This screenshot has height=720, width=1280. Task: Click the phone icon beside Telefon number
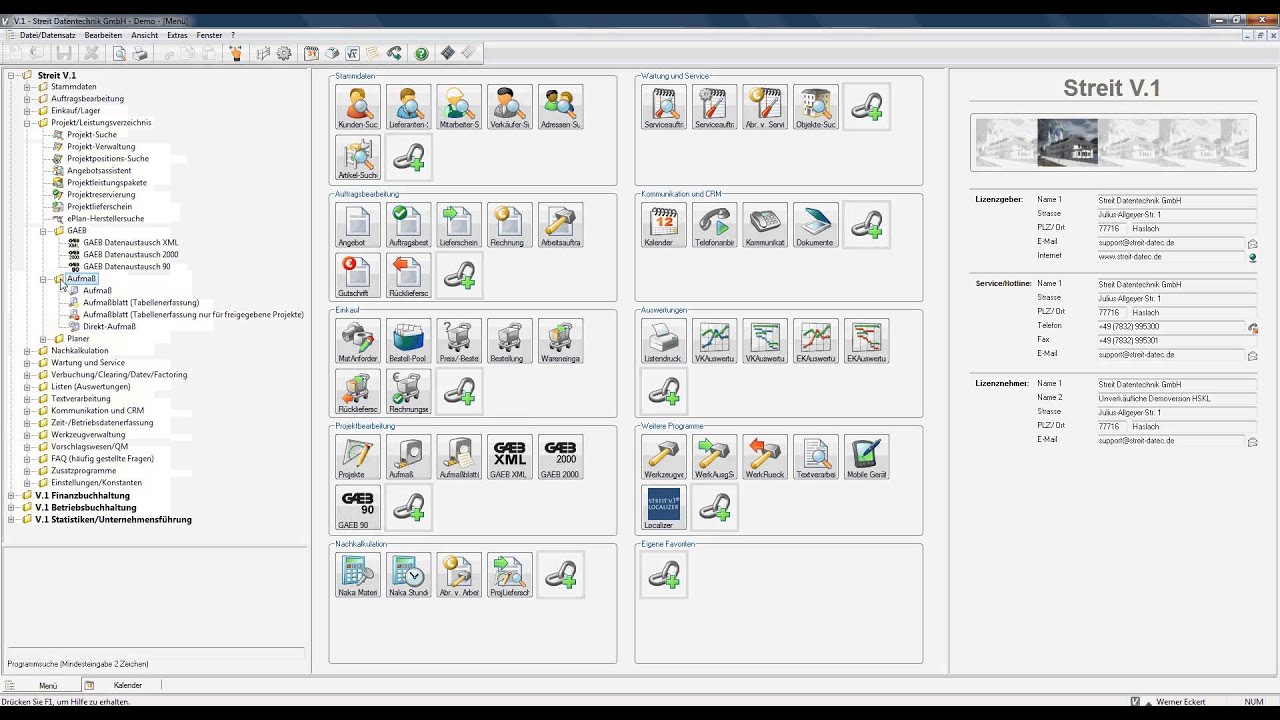click(1252, 327)
